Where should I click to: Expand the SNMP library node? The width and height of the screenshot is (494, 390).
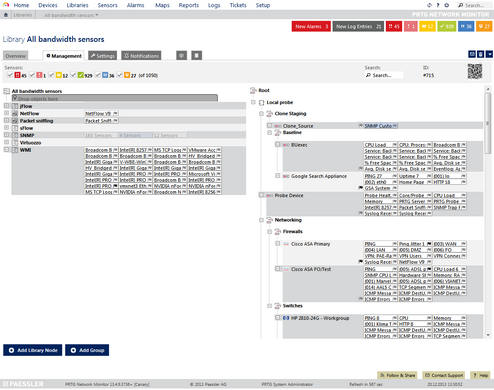(x=6, y=135)
